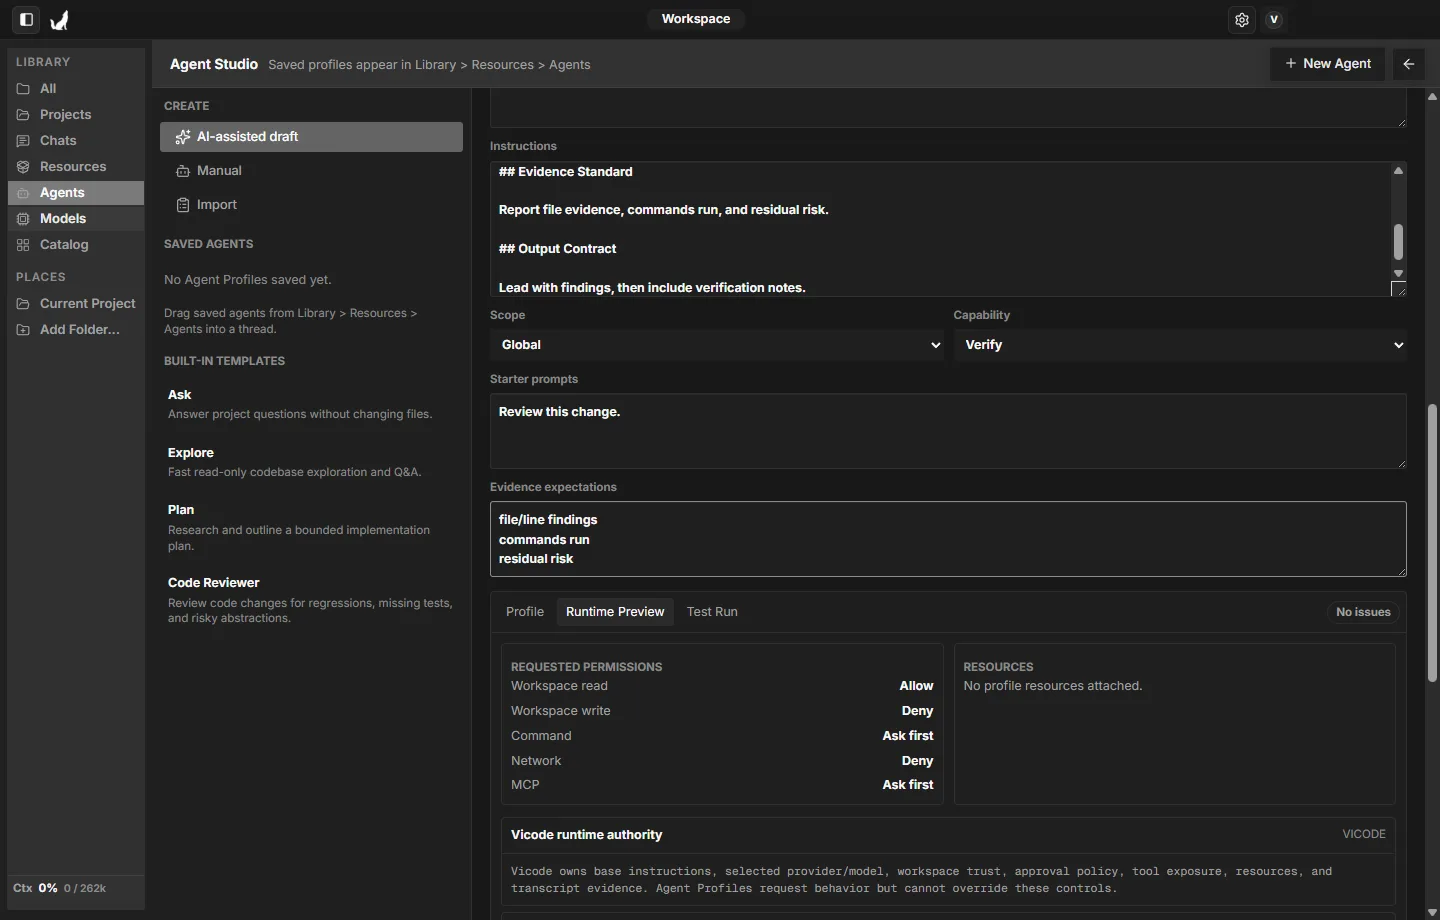Click the All folder icon

[23, 89]
